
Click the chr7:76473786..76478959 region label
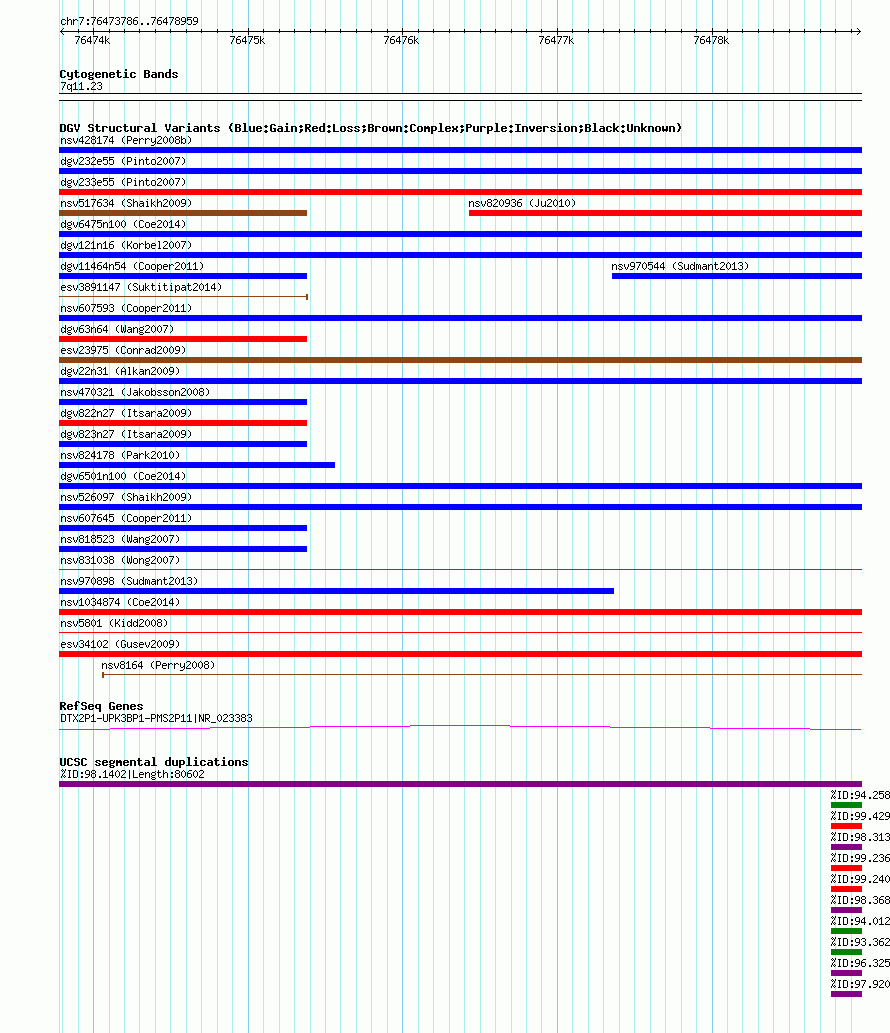pyautogui.click(x=129, y=21)
